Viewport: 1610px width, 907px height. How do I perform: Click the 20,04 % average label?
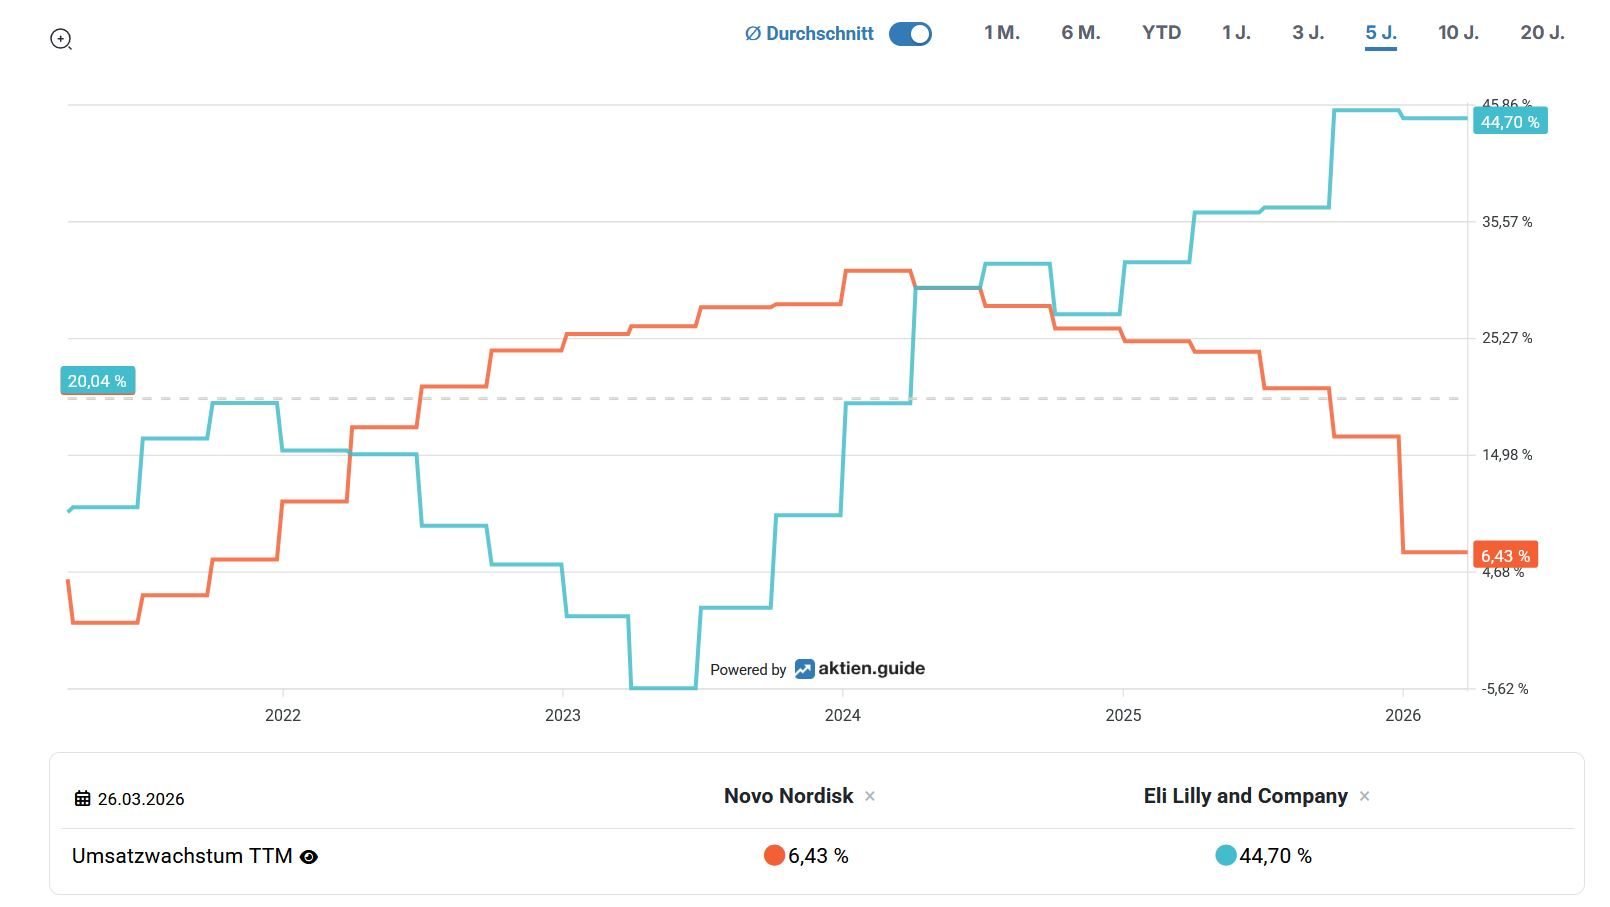pos(97,381)
